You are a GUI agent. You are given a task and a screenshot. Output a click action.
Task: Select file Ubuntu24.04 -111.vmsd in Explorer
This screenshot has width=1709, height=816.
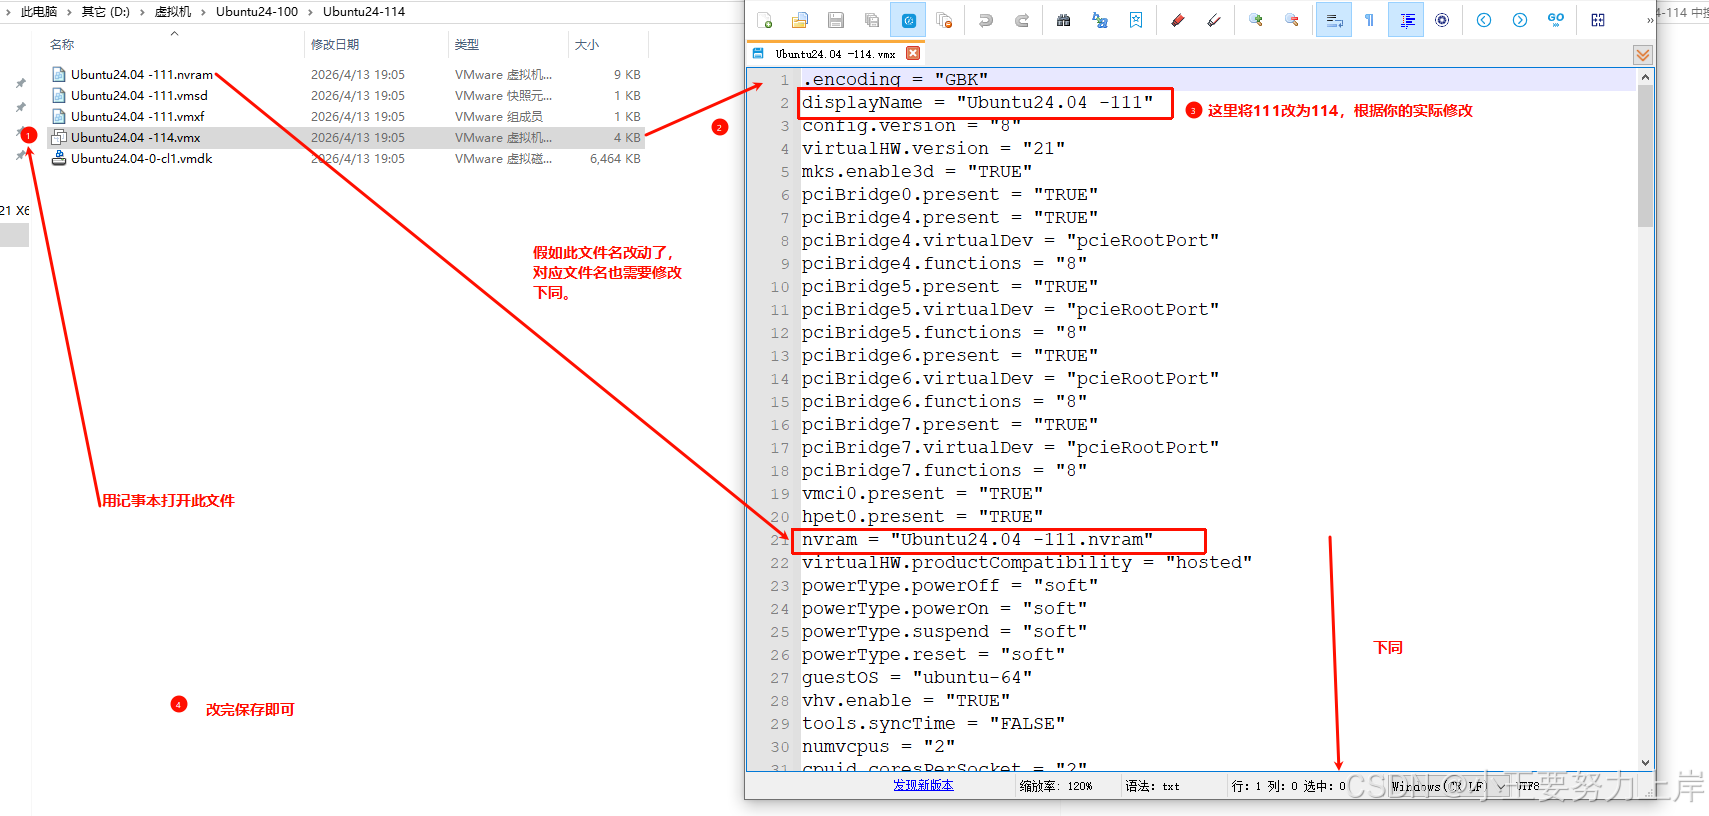point(139,96)
